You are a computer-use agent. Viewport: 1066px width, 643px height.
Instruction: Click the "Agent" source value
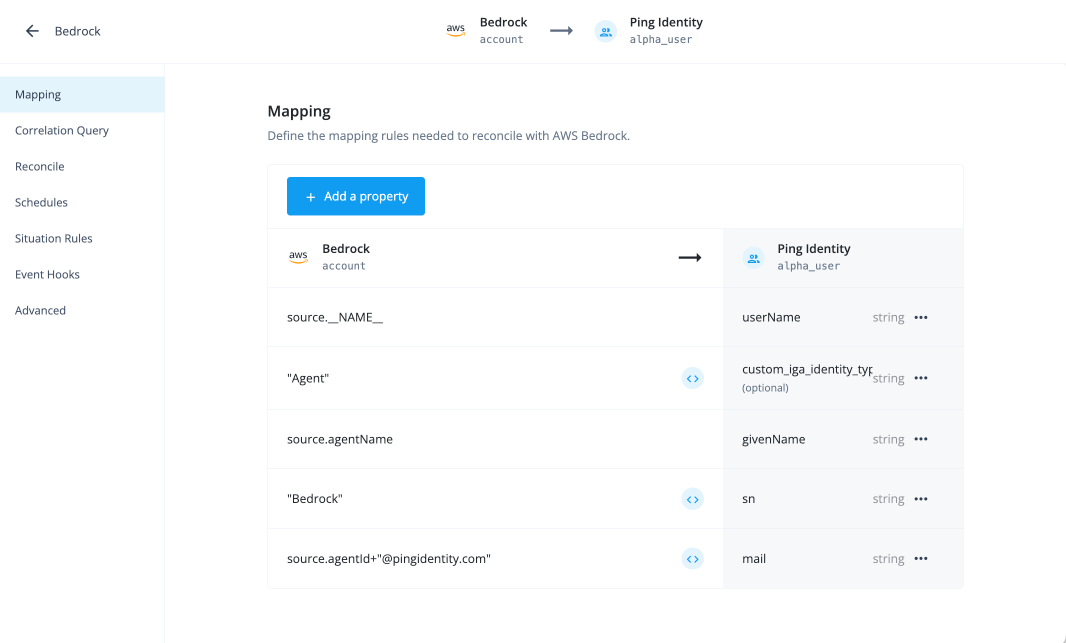click(x=308, y=379)
